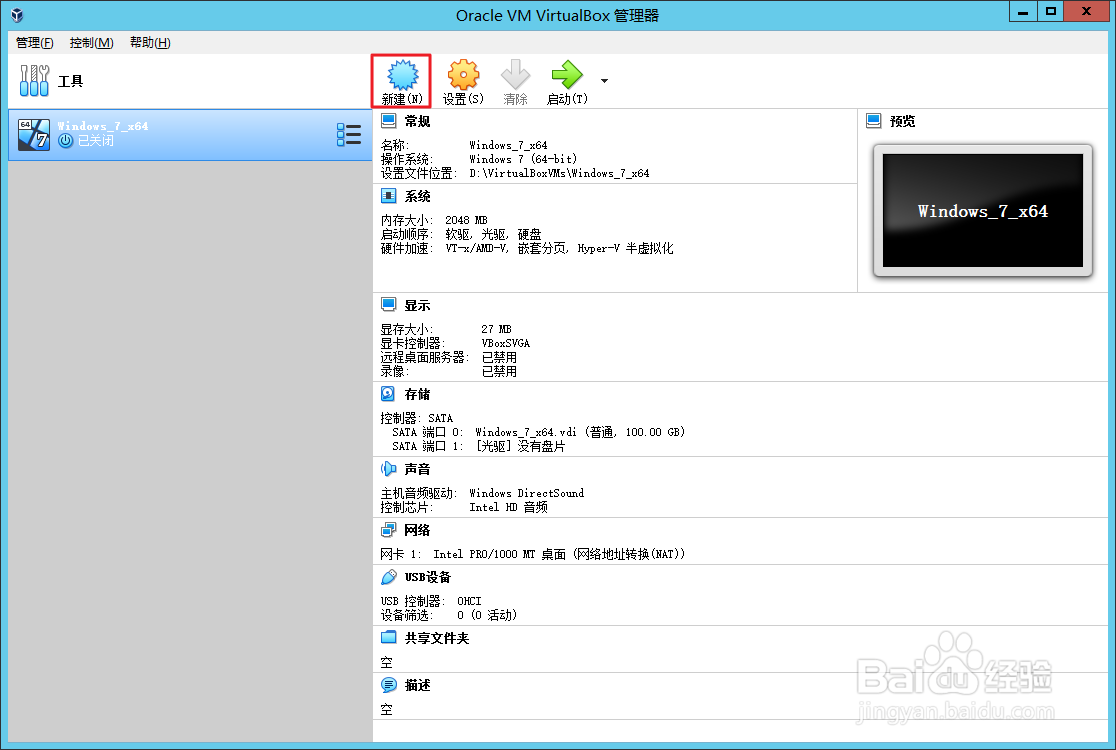Select the 工具 label in left panel
This screenshot has width=1116, height=750.
point(70,81)
